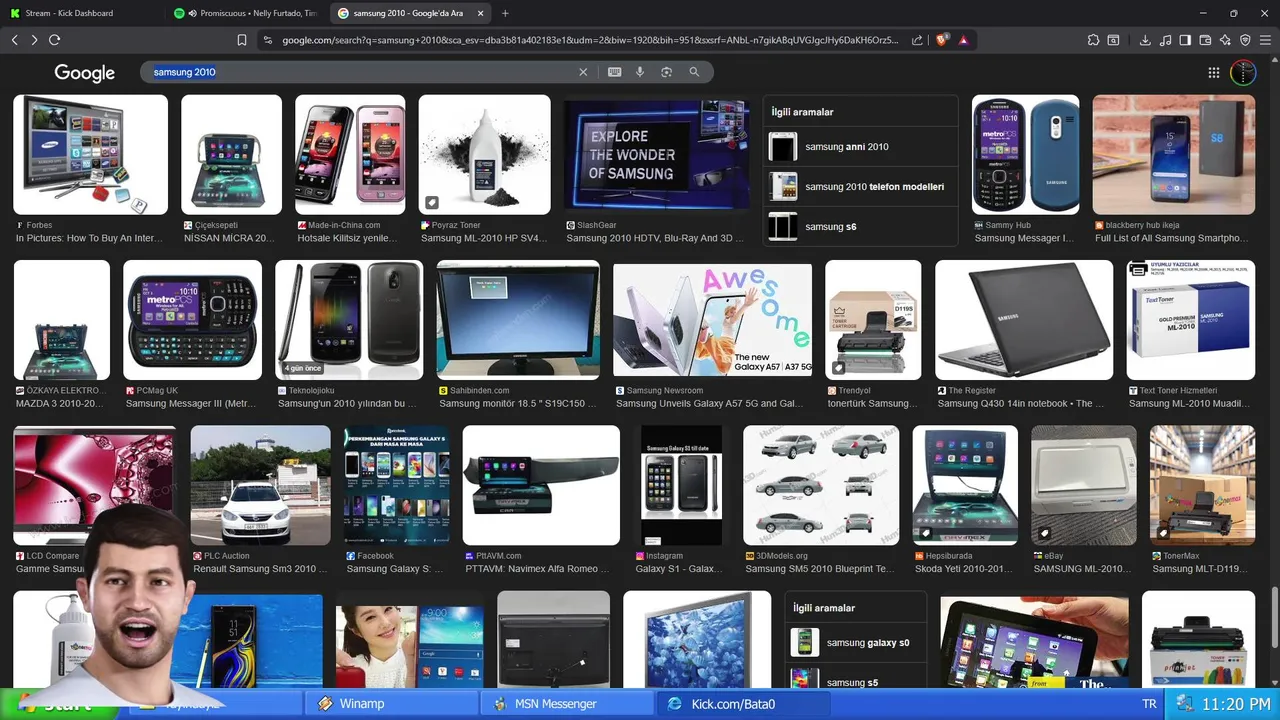
Task: Open MSN Messenger from the taskbar
Action: pyautogui.click(x=565, y=704)
